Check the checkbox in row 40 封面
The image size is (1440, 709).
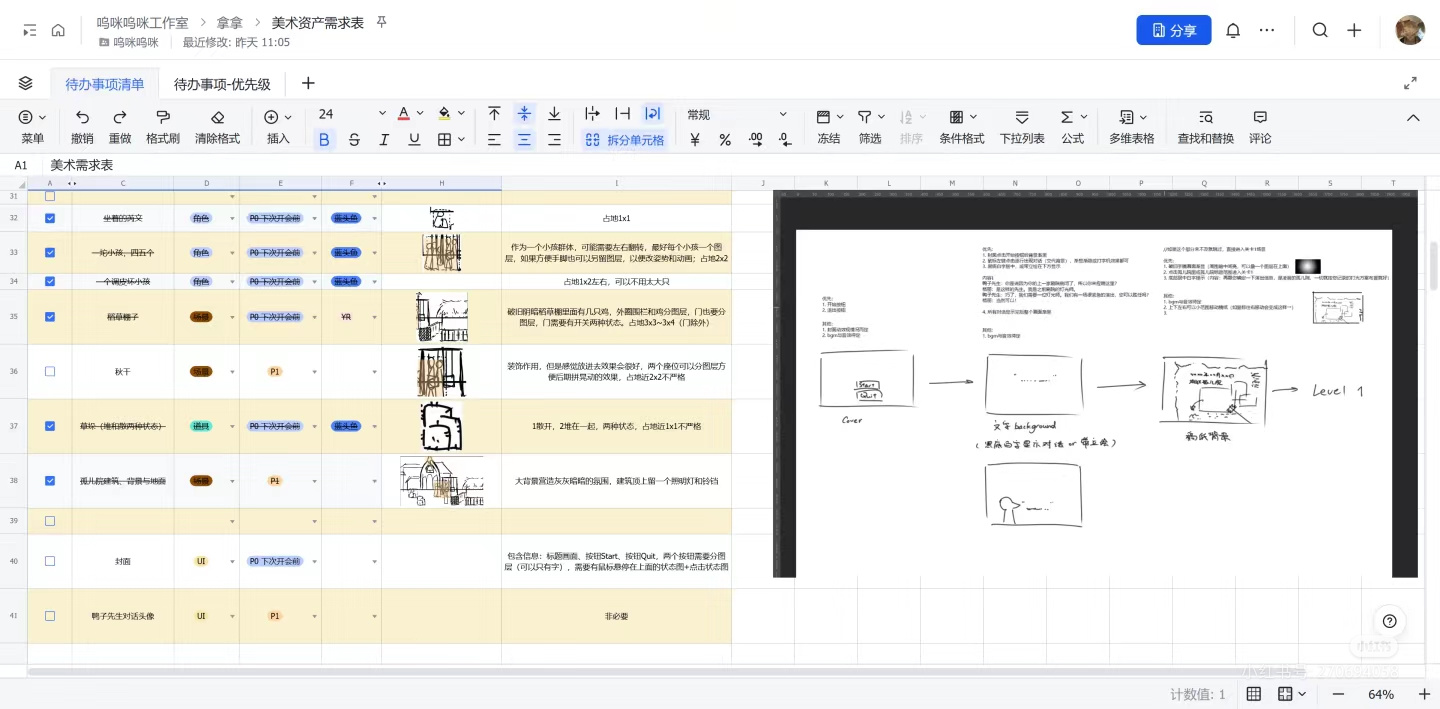point(50,561)
